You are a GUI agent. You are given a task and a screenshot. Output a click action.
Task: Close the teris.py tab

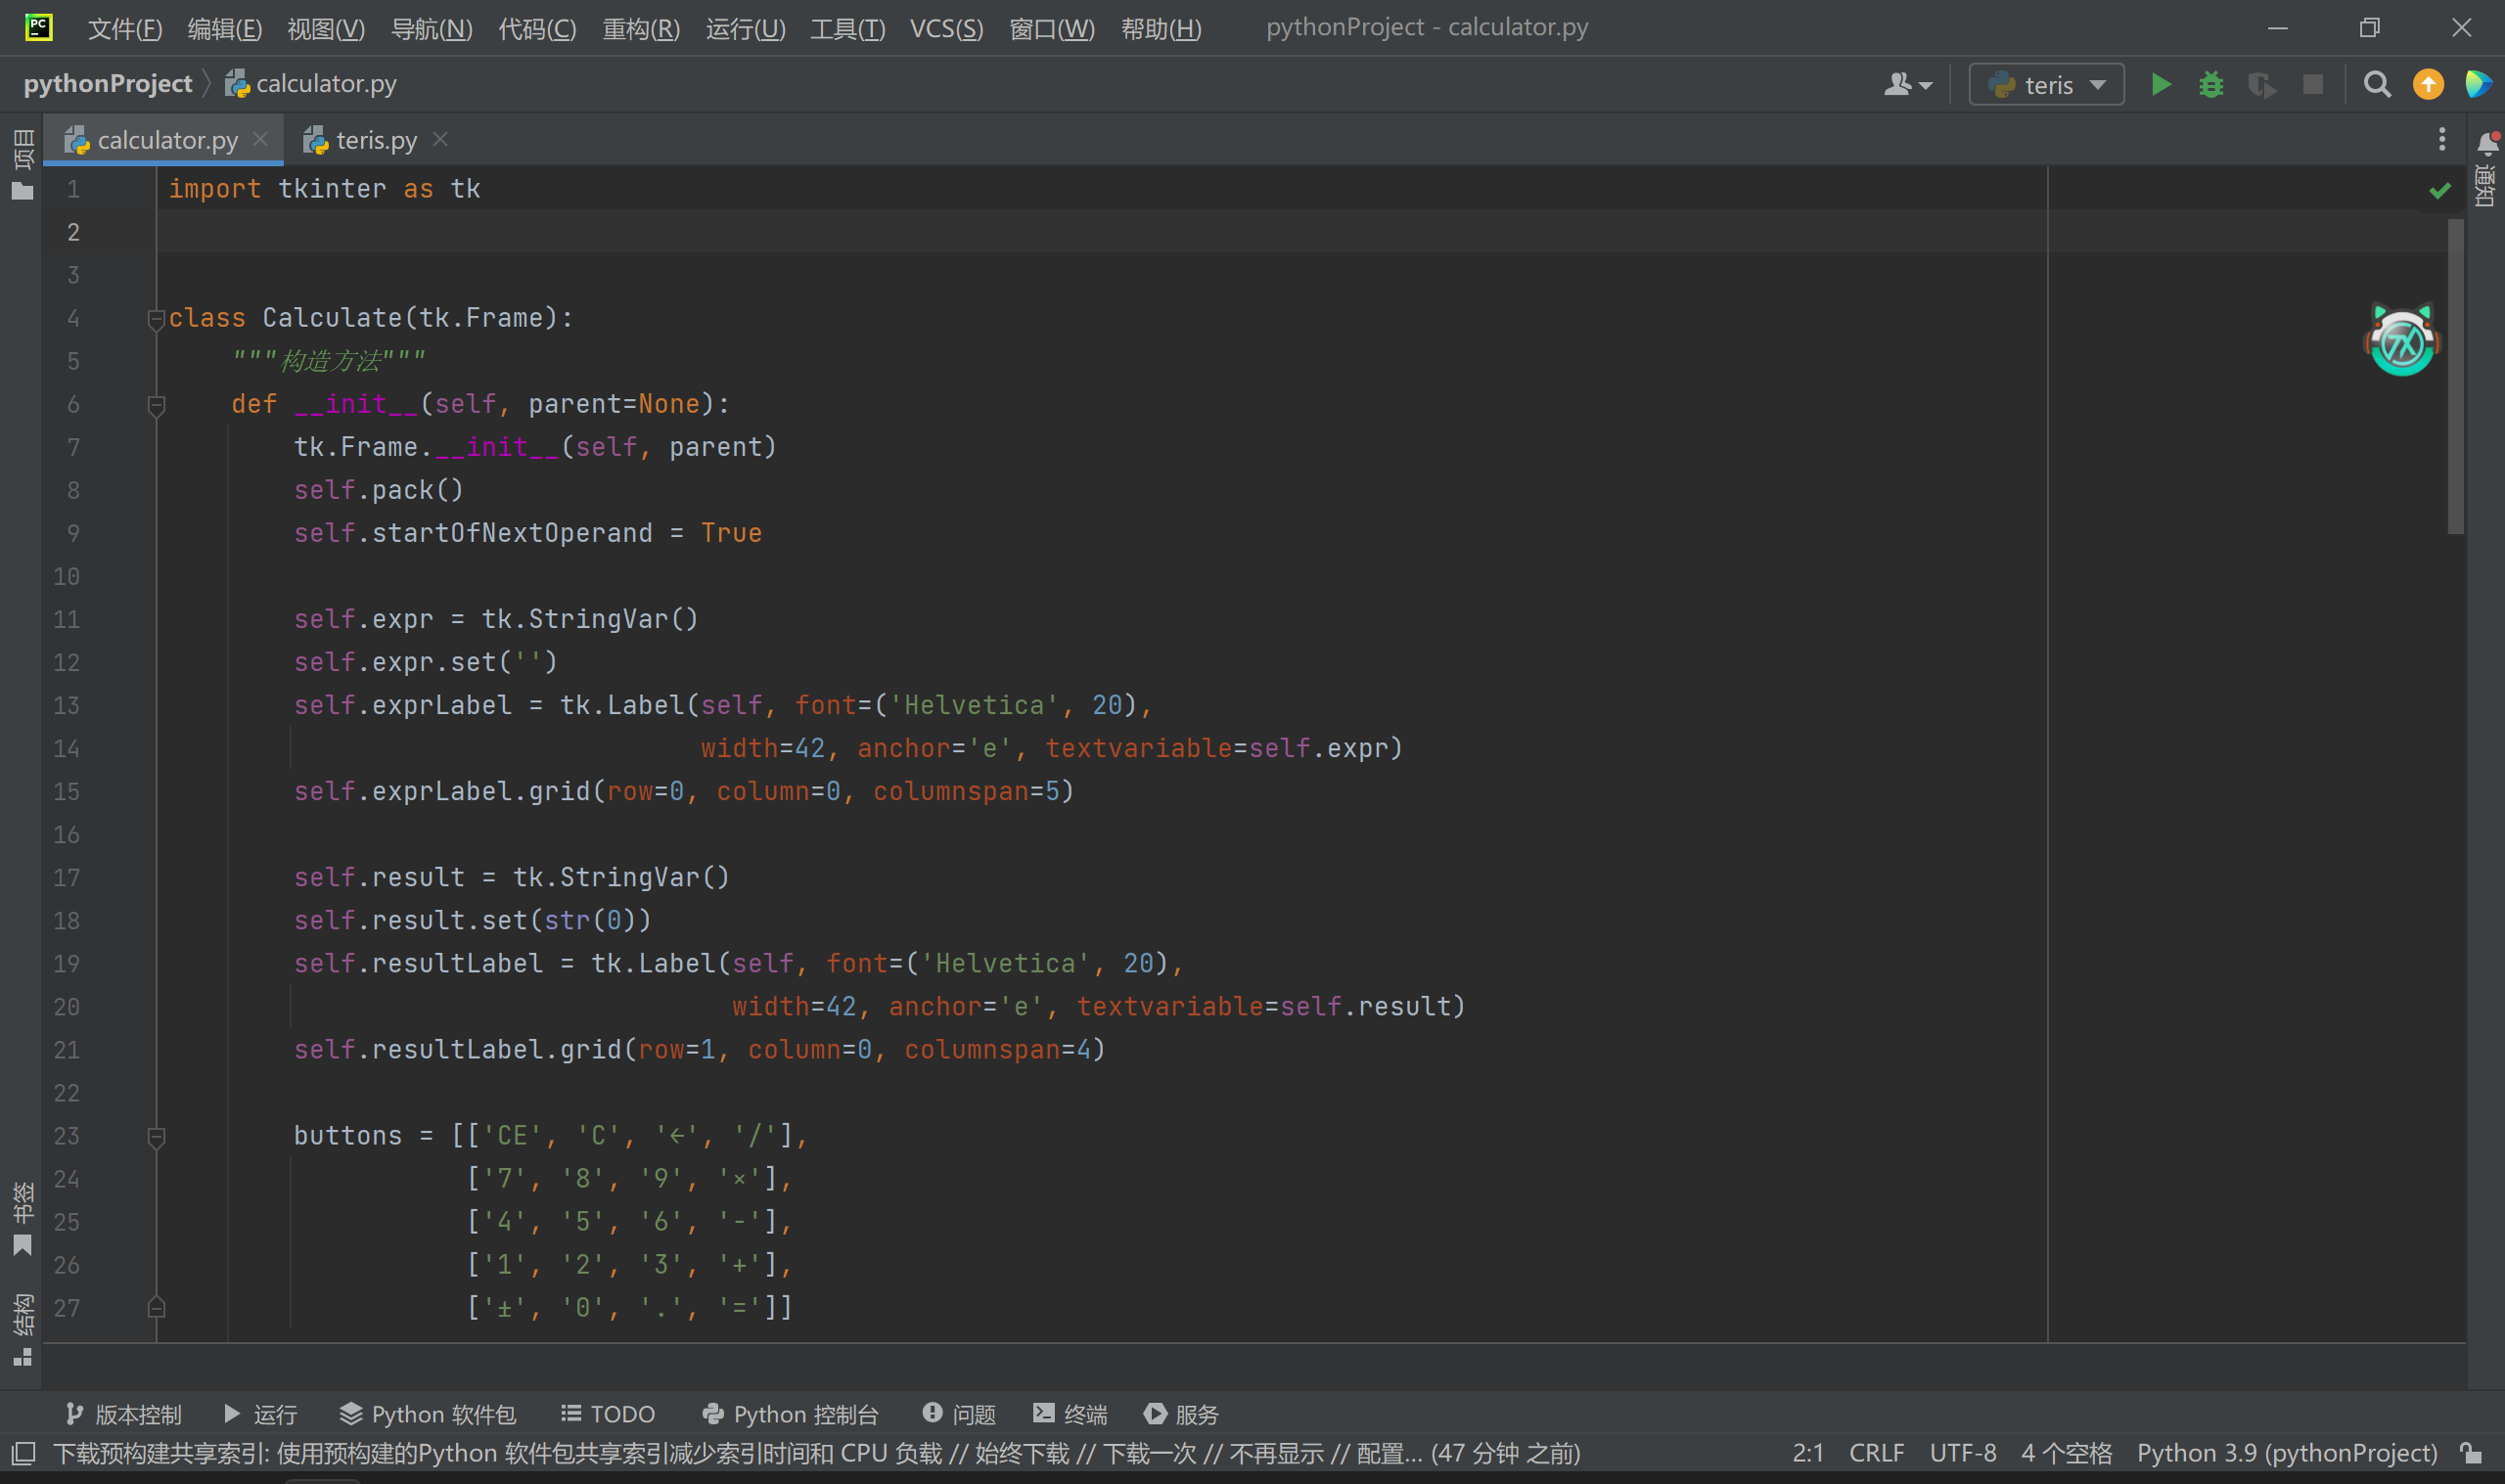pos(440,139)
